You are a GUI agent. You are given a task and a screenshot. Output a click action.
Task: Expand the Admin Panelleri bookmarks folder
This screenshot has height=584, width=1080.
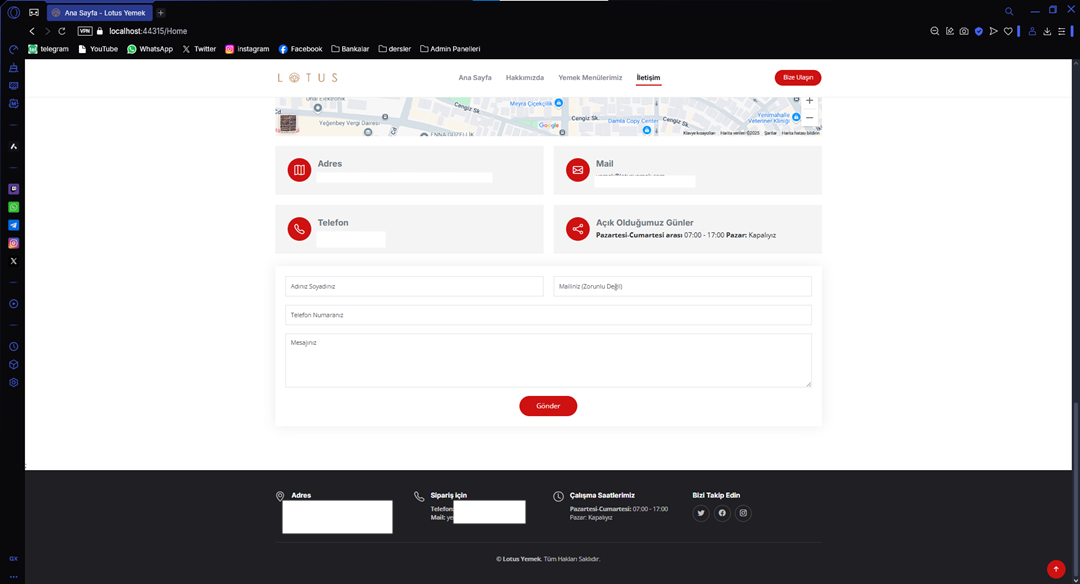[x=449, y=49]
